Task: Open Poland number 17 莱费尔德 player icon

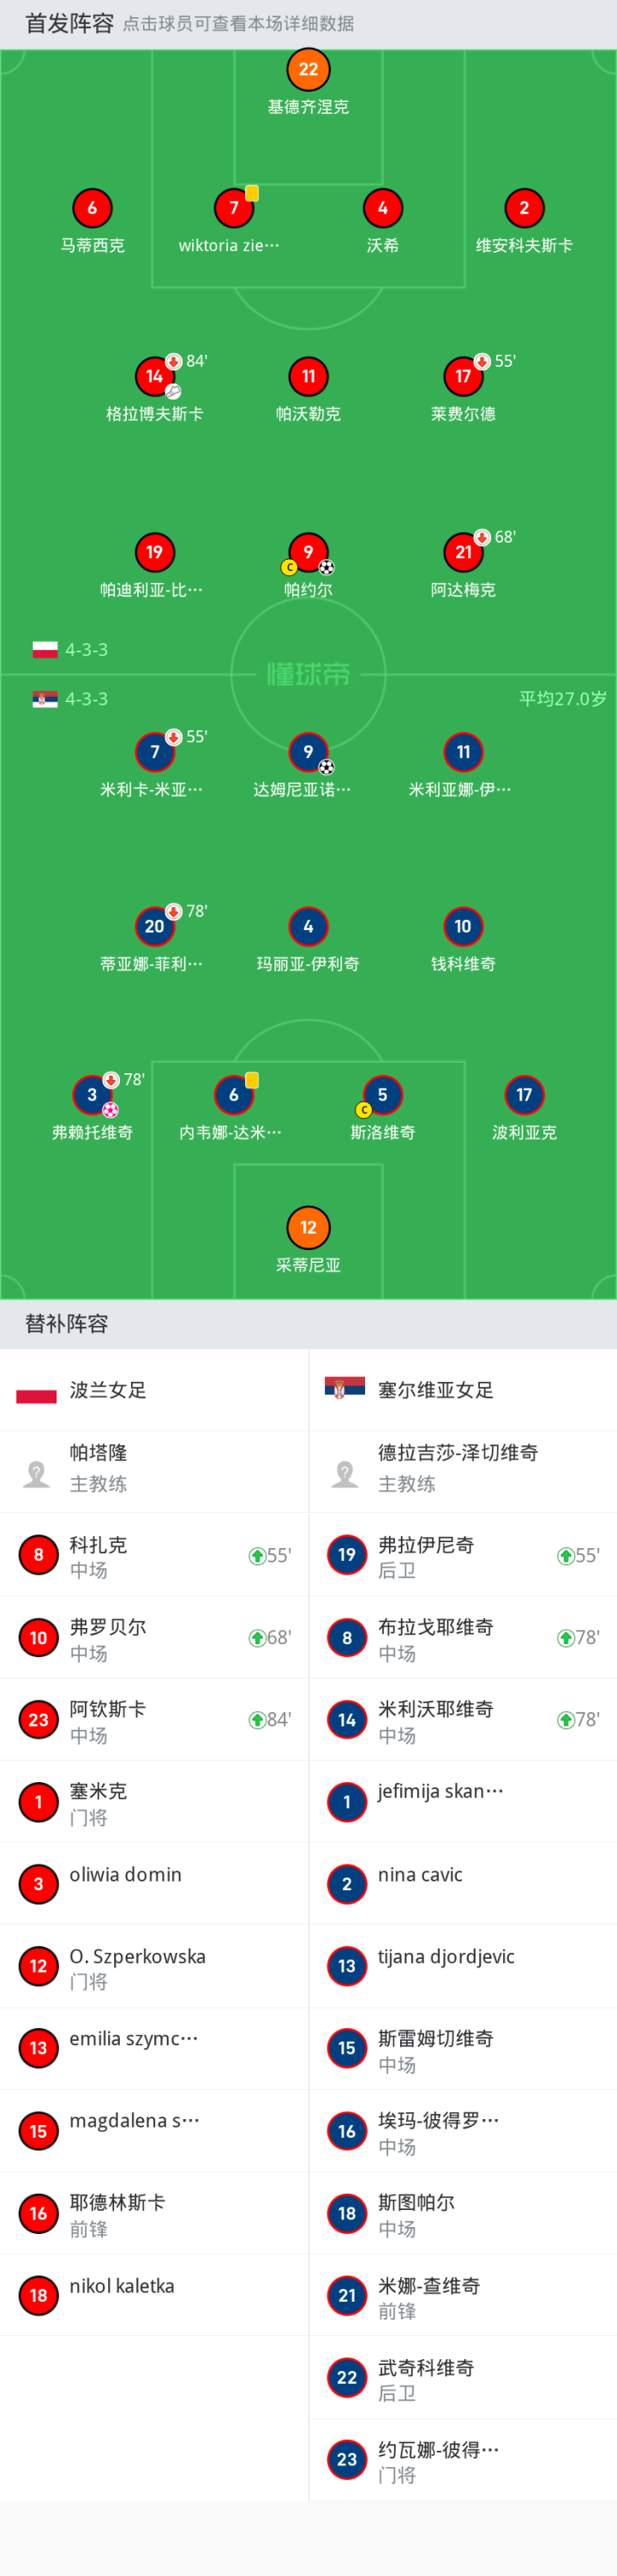Action: click(x=463, y=376)
